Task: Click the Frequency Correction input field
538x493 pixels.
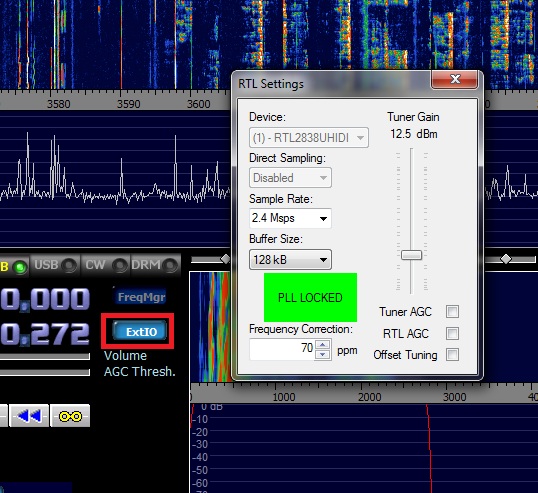Action: tap(282, 349)
